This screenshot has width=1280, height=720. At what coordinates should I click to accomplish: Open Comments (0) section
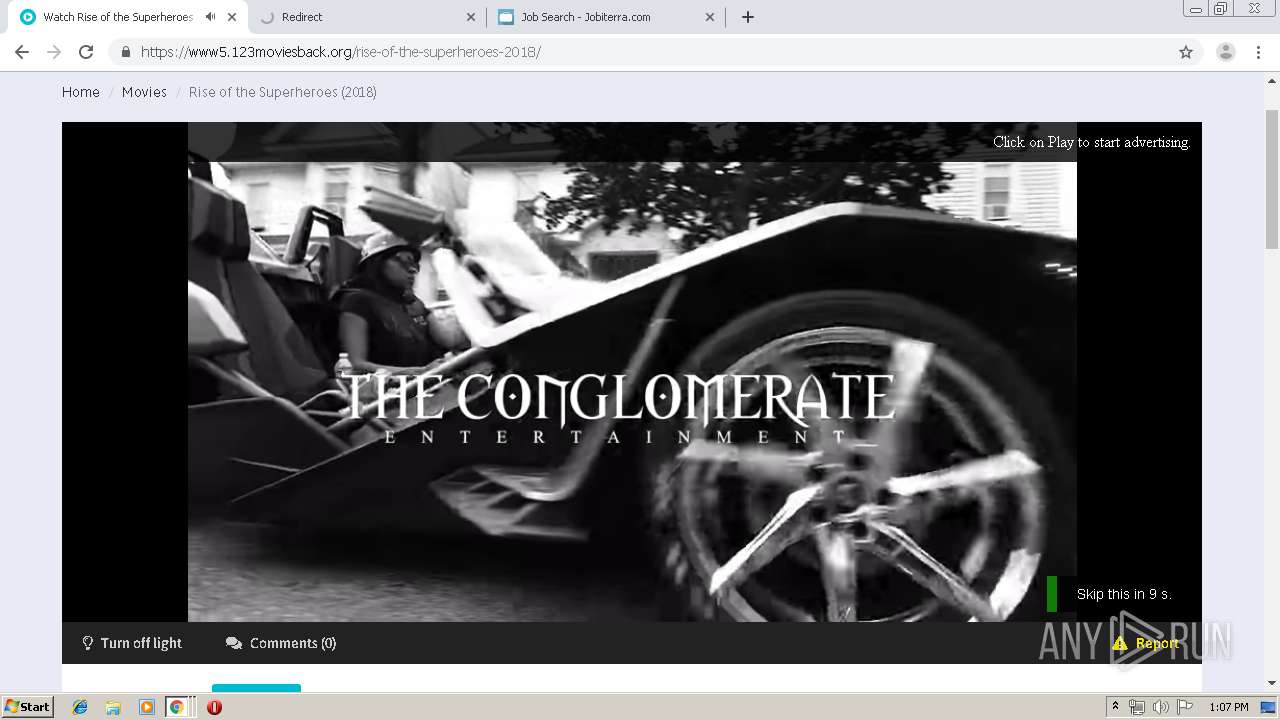click(x=281, y=643)
